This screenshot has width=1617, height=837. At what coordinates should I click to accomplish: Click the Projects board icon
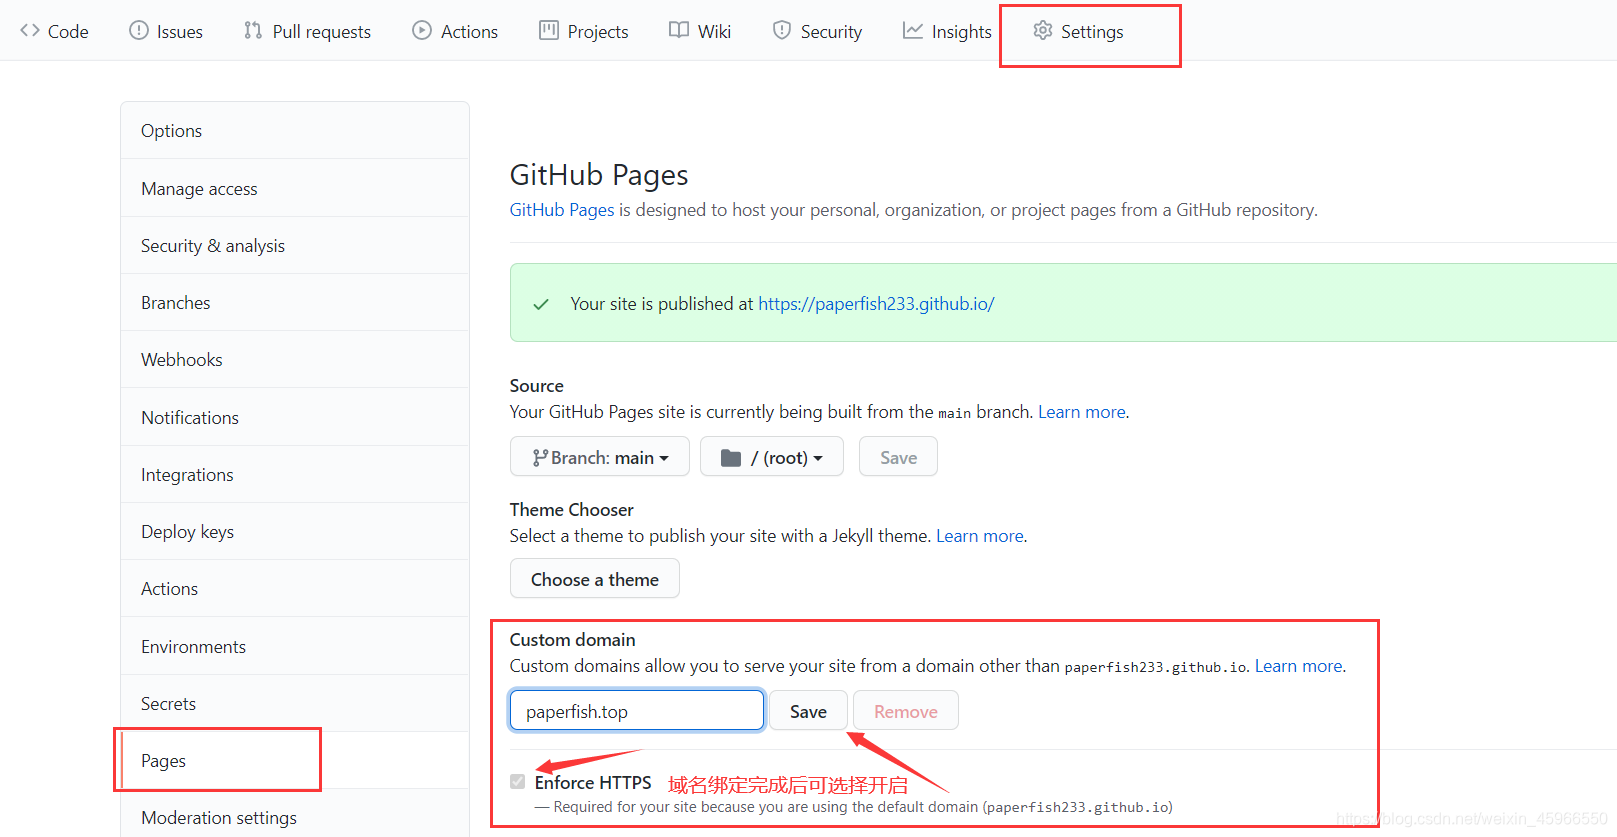point(549,31)
